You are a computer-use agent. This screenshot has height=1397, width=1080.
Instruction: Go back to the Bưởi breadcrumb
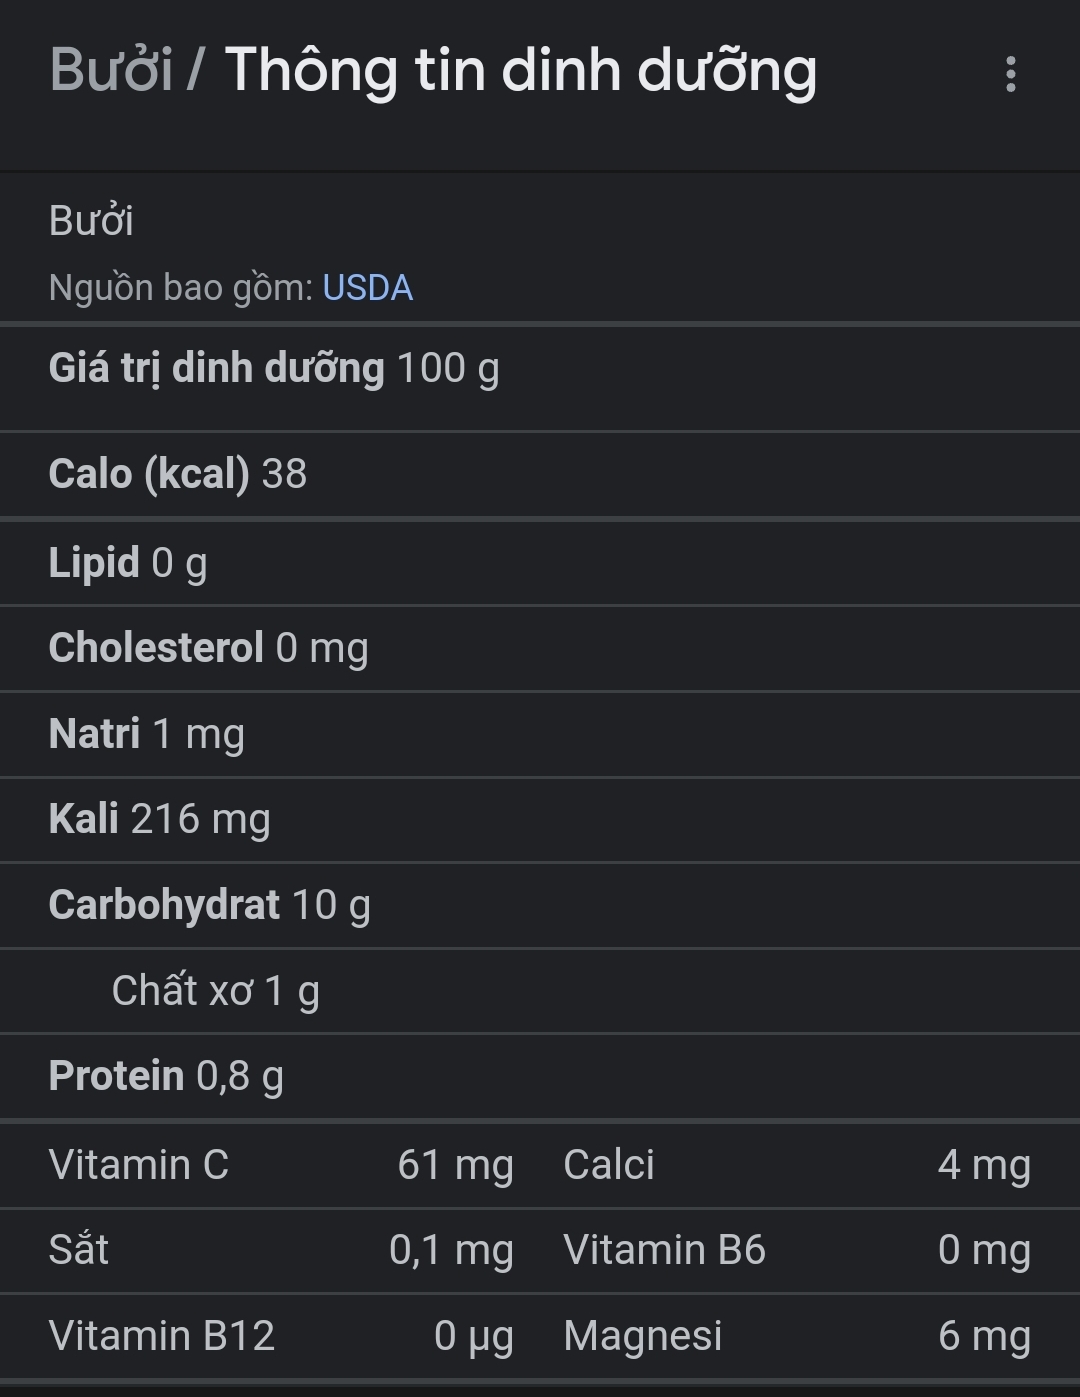coord(111,70)
